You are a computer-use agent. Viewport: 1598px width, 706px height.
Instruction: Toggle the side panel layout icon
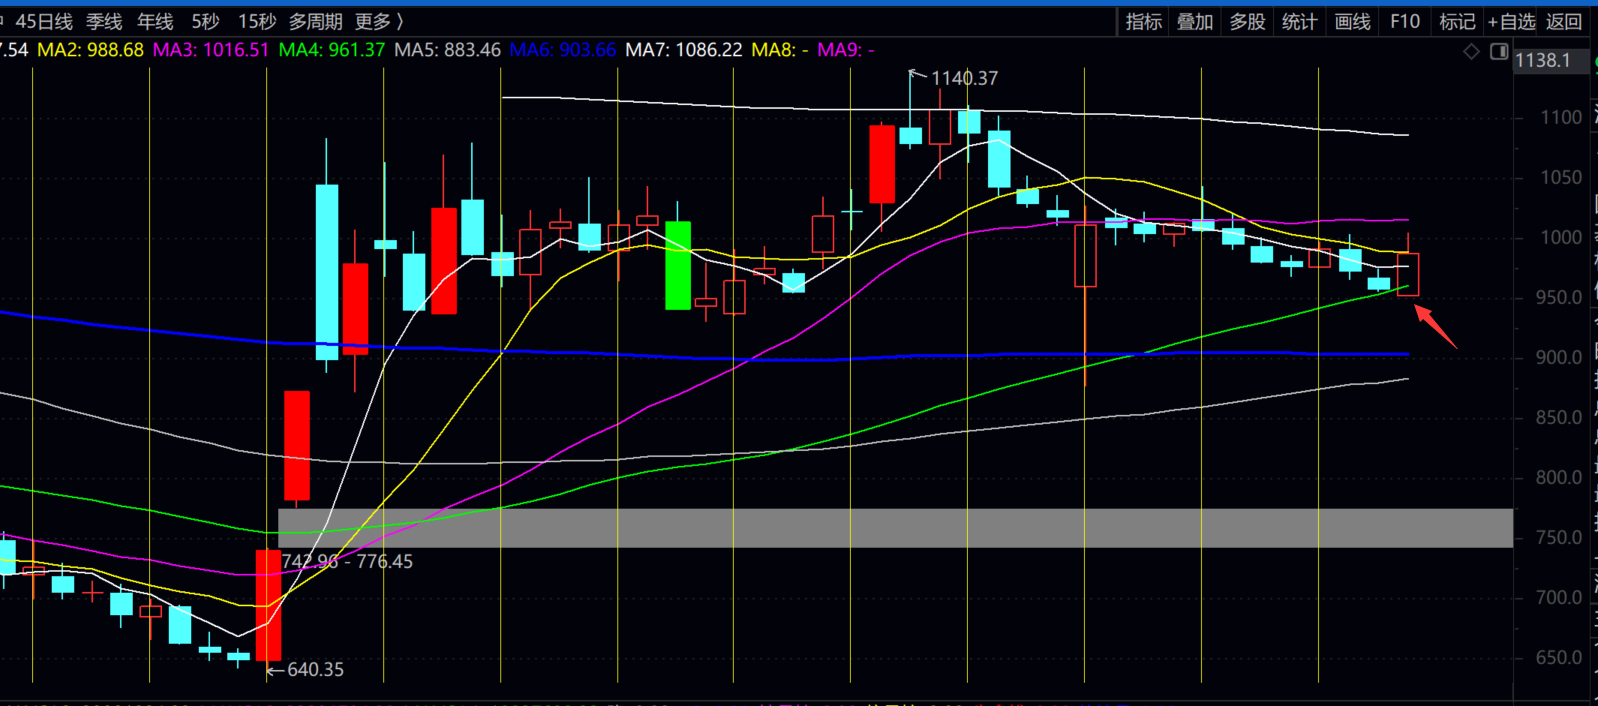tap(1498, 51)
